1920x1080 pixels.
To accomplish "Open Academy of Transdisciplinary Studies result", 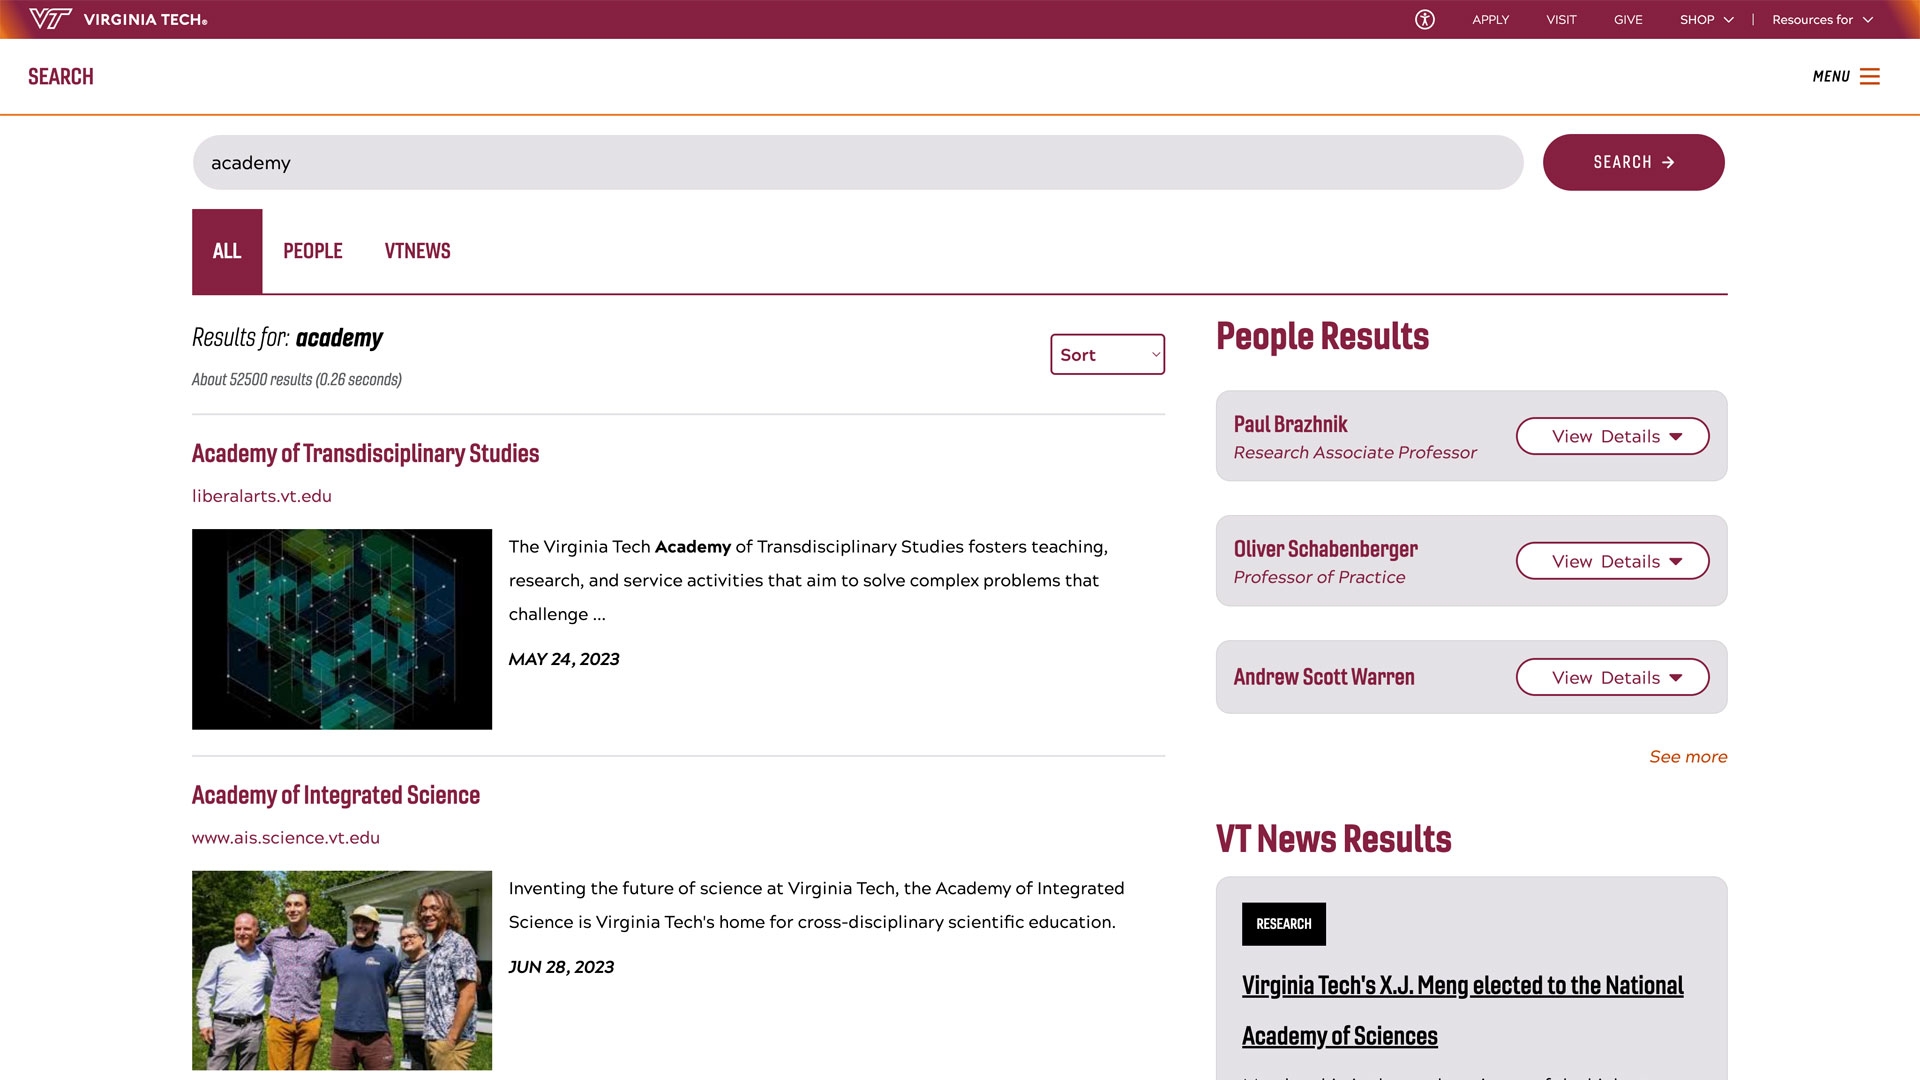I will click(365, 452).
